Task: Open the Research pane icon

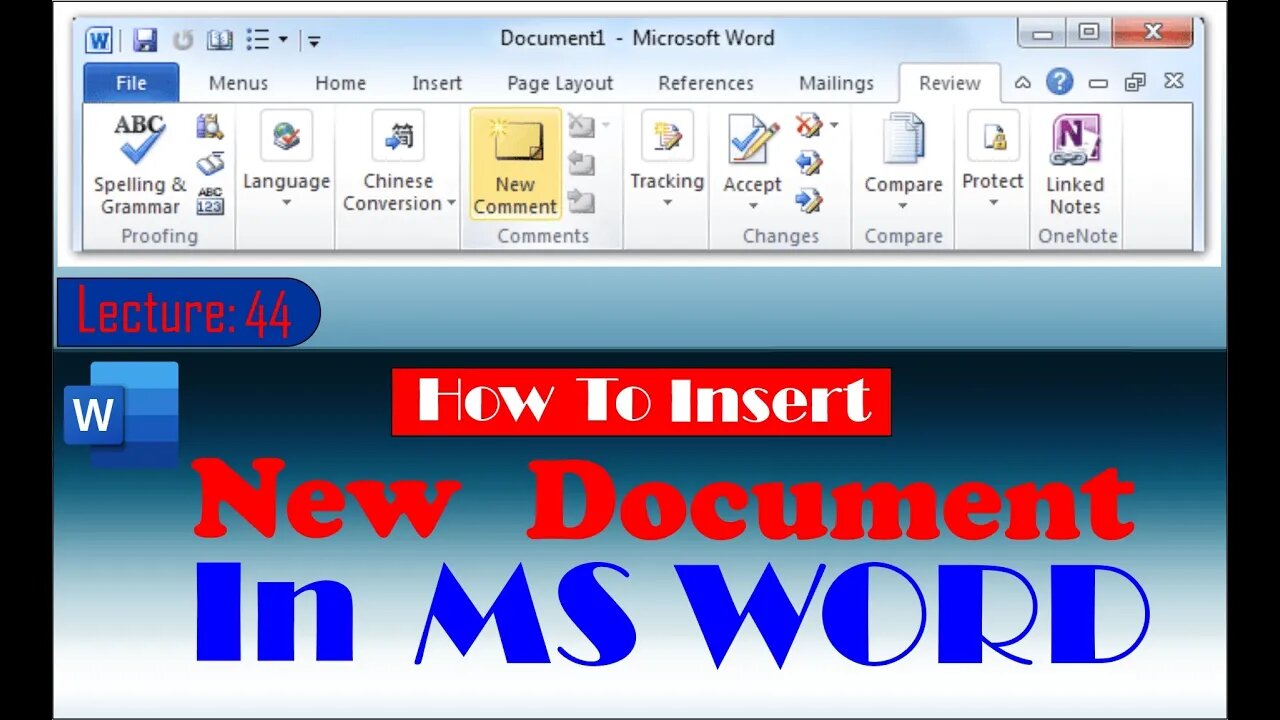Action: pyautogui.click(x=210, y=126)
